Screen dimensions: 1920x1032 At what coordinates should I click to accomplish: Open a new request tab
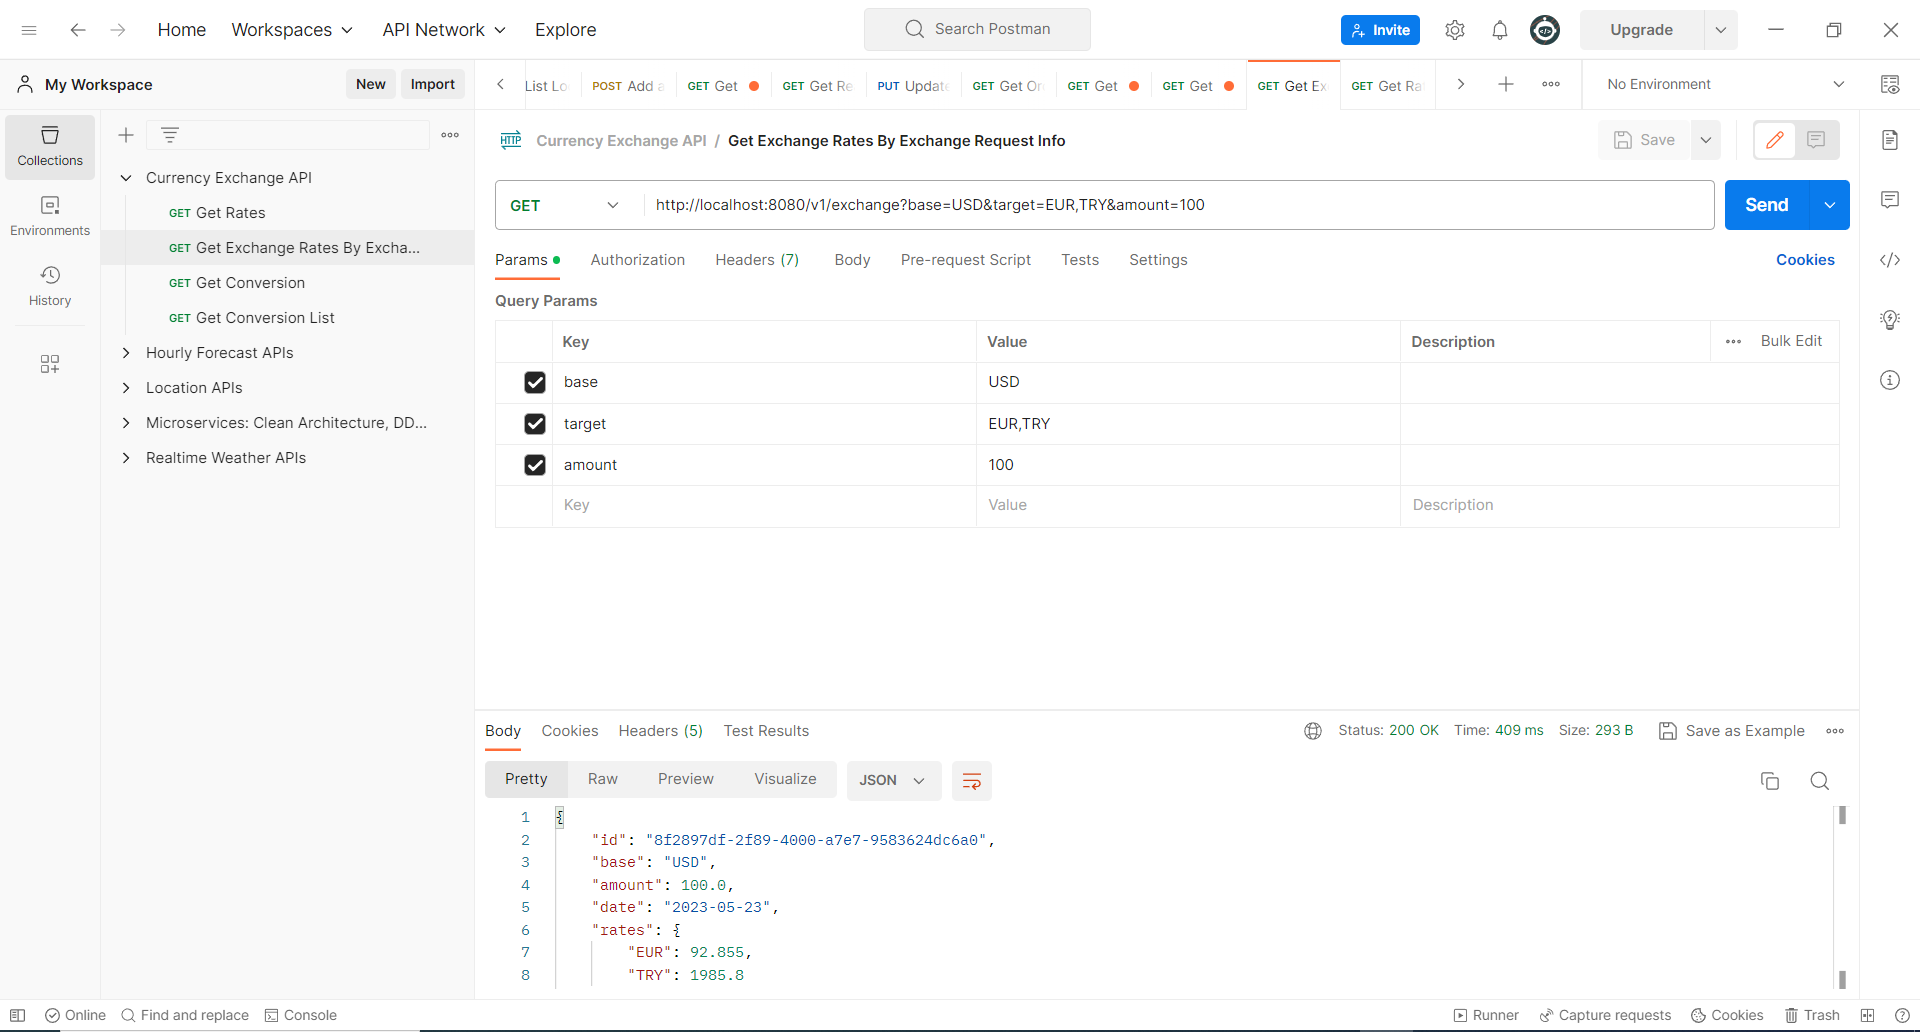pyautogui.click(x=1506, y=84)
